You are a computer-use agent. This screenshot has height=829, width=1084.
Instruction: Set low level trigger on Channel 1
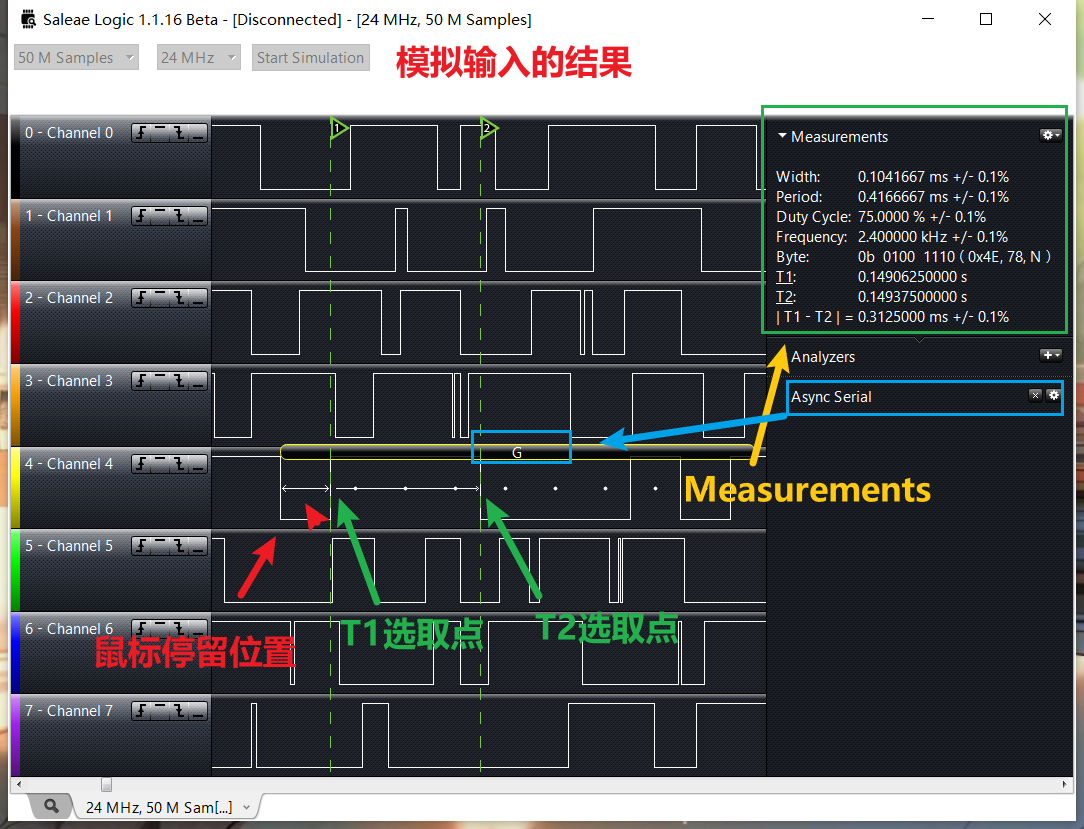[x=198, y=216]
